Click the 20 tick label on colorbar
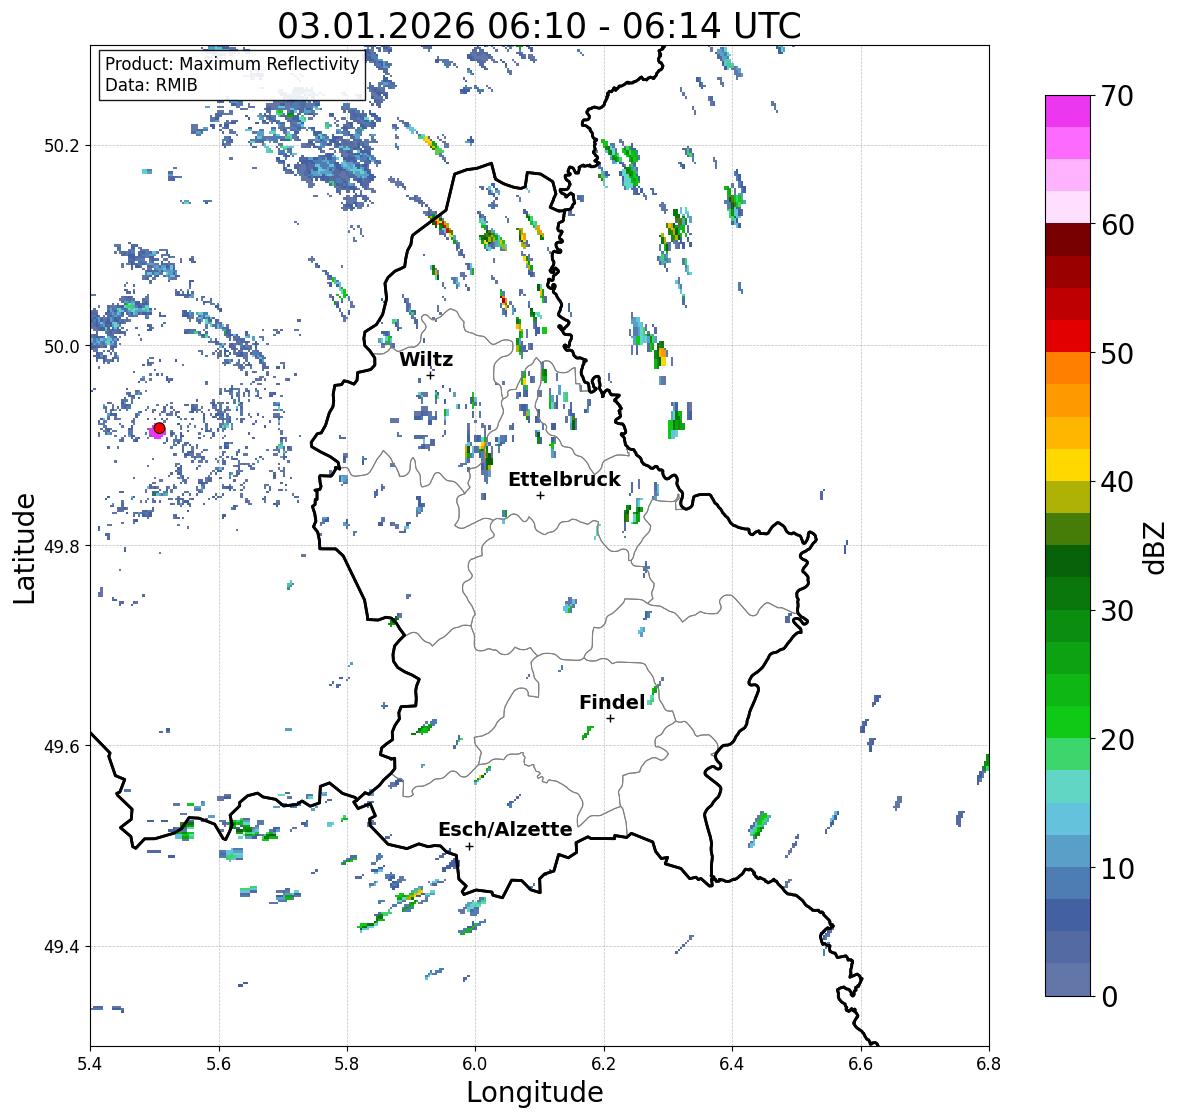Screen dimensions: 1179x1117 pyautogui.click(x=1117, y=740)
